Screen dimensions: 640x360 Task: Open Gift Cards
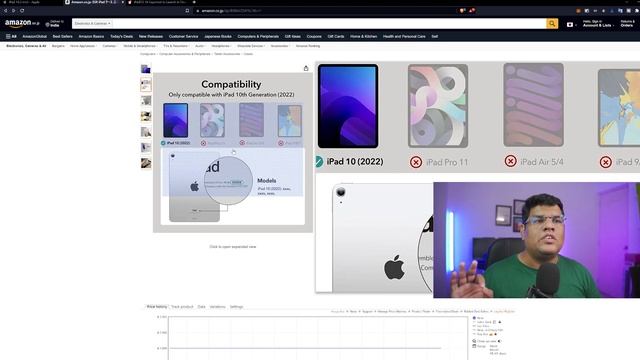[x=336, y=36]
